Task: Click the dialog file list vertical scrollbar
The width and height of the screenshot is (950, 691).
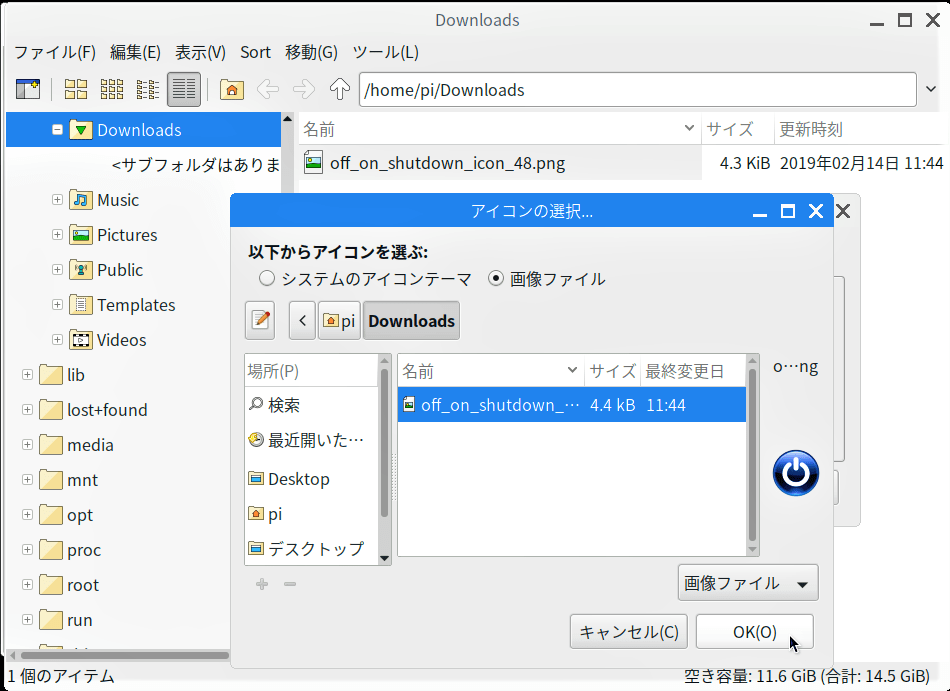Action: coord(752,454)
